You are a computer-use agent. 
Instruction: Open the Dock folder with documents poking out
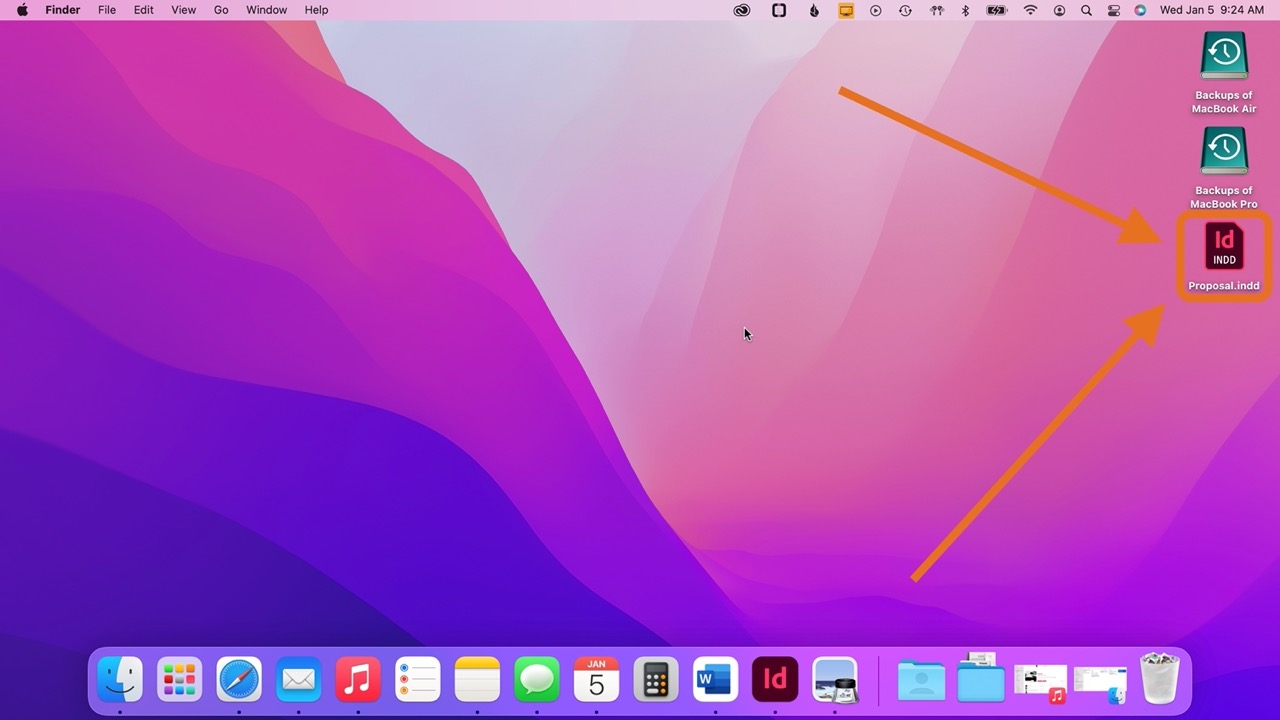click(981, 678)
